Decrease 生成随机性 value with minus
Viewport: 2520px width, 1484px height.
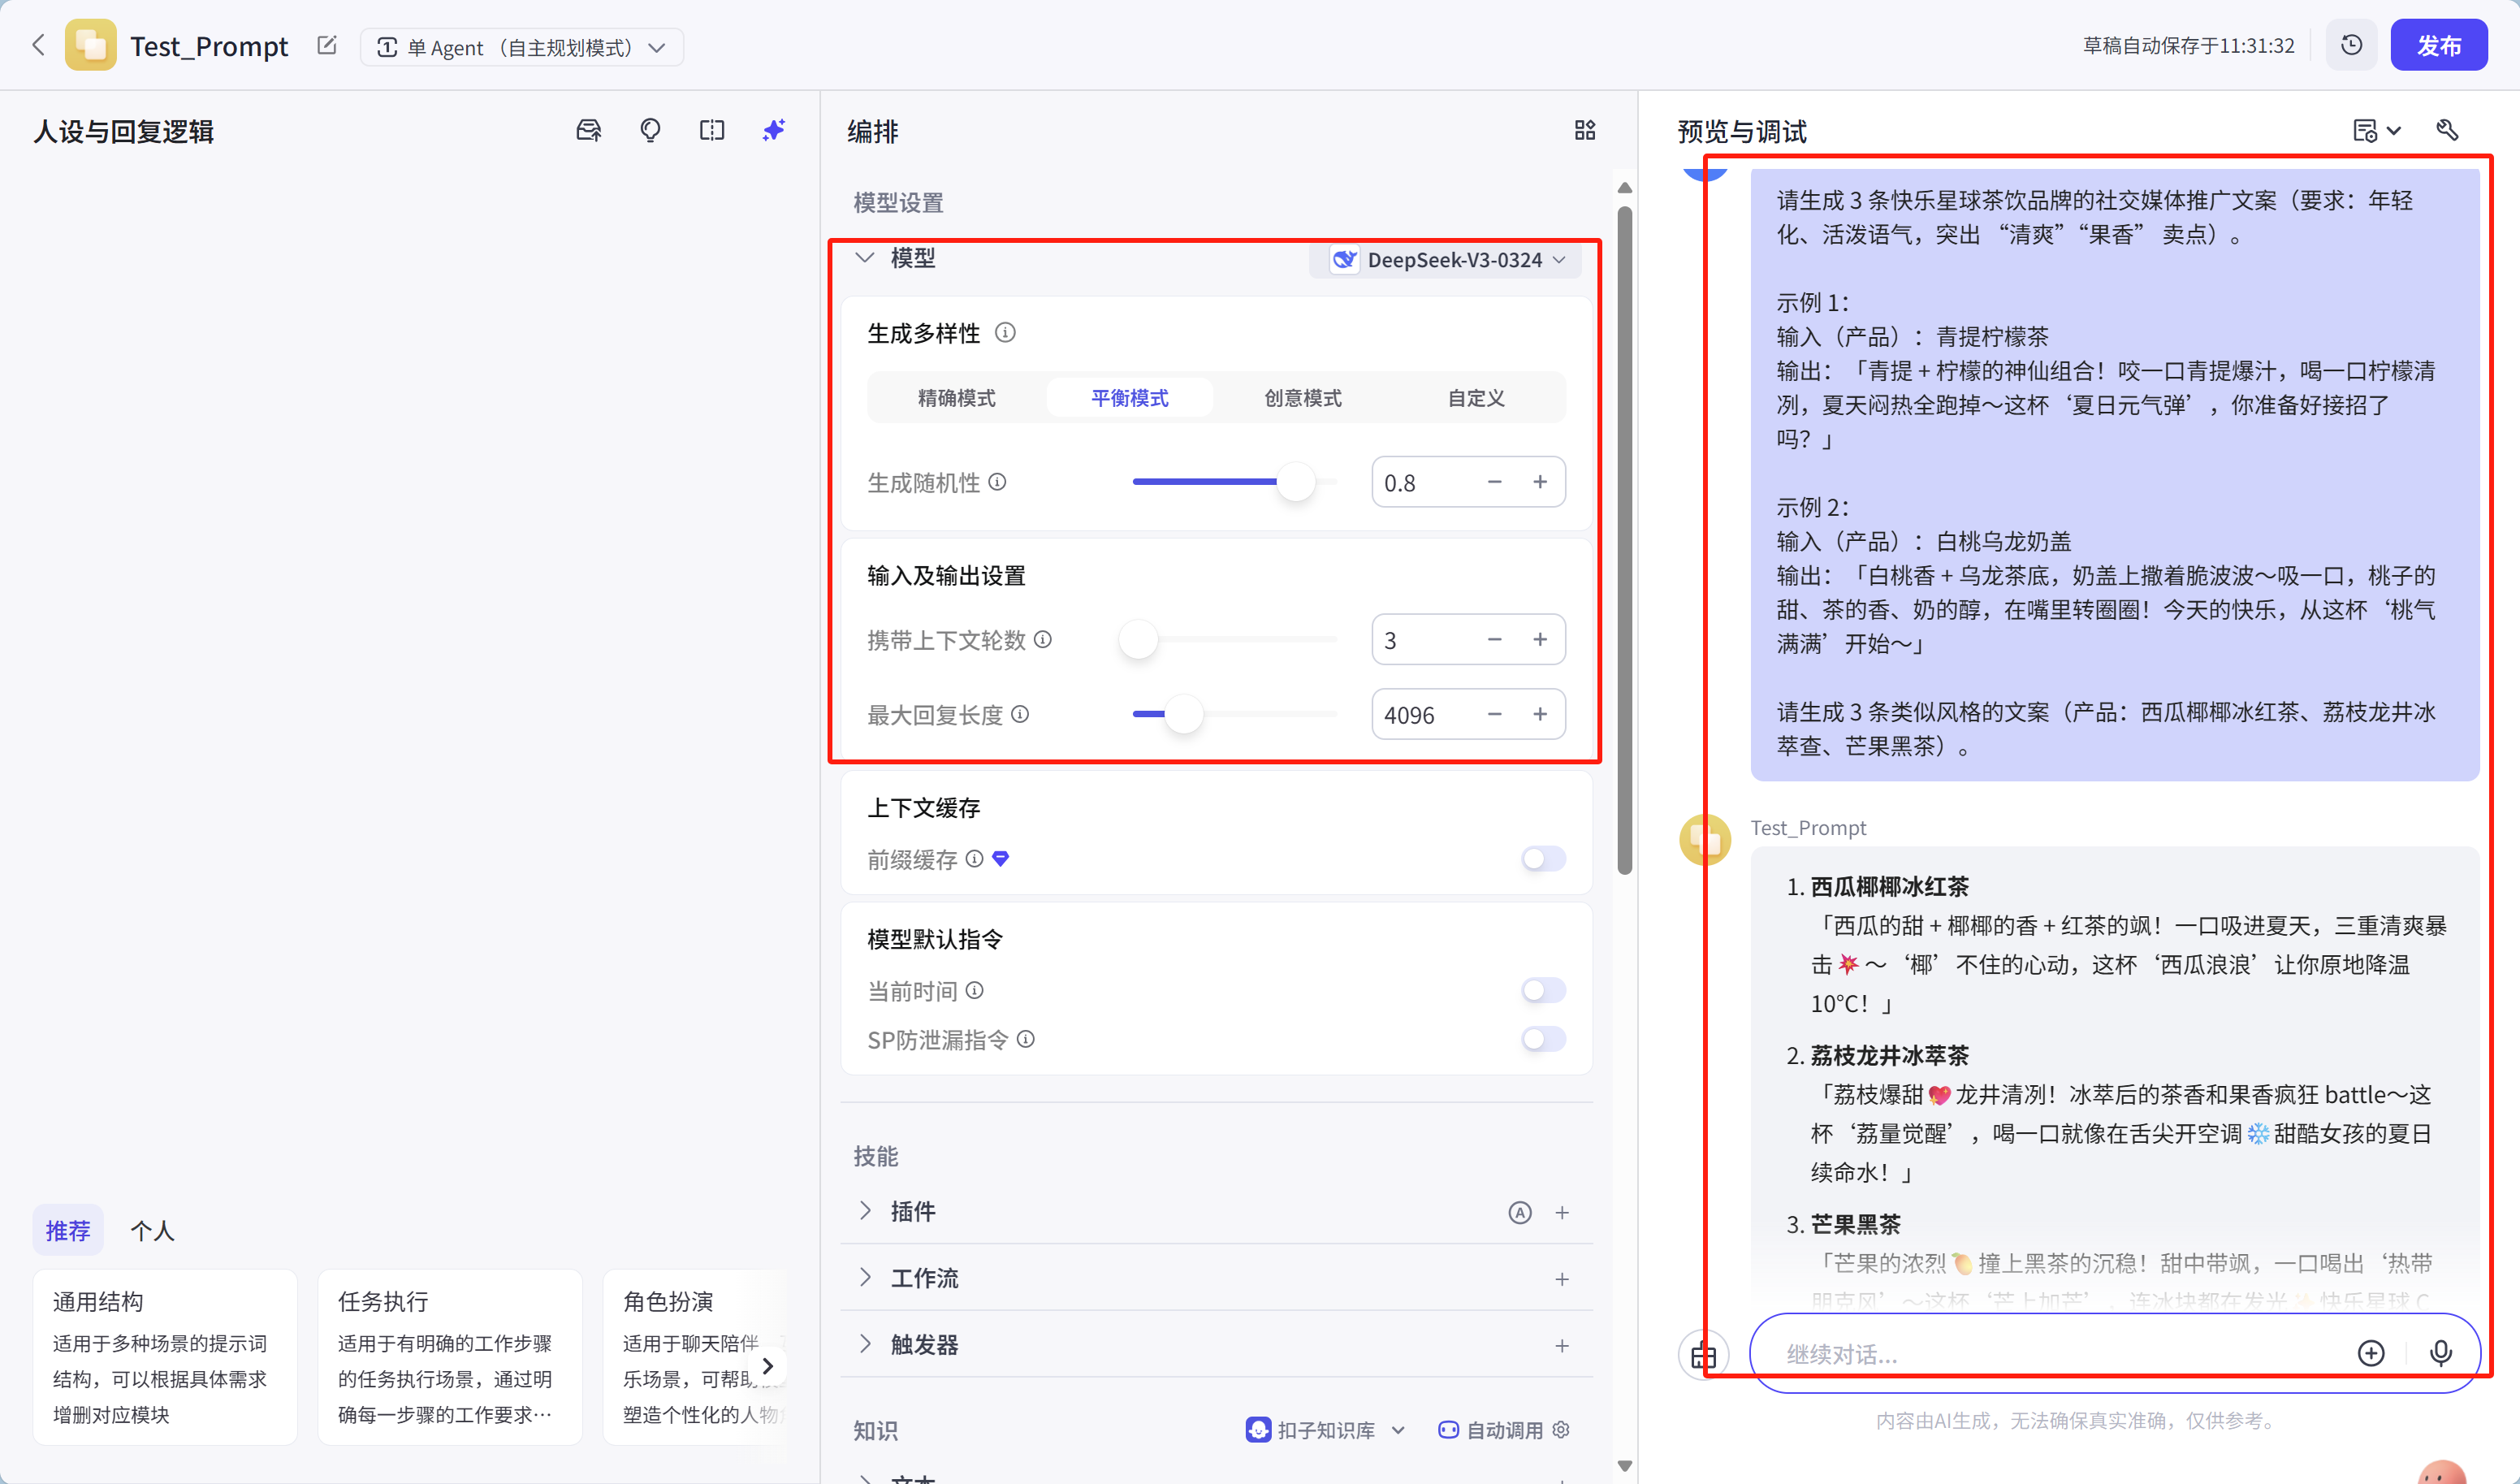click(x=1494, y=482)
